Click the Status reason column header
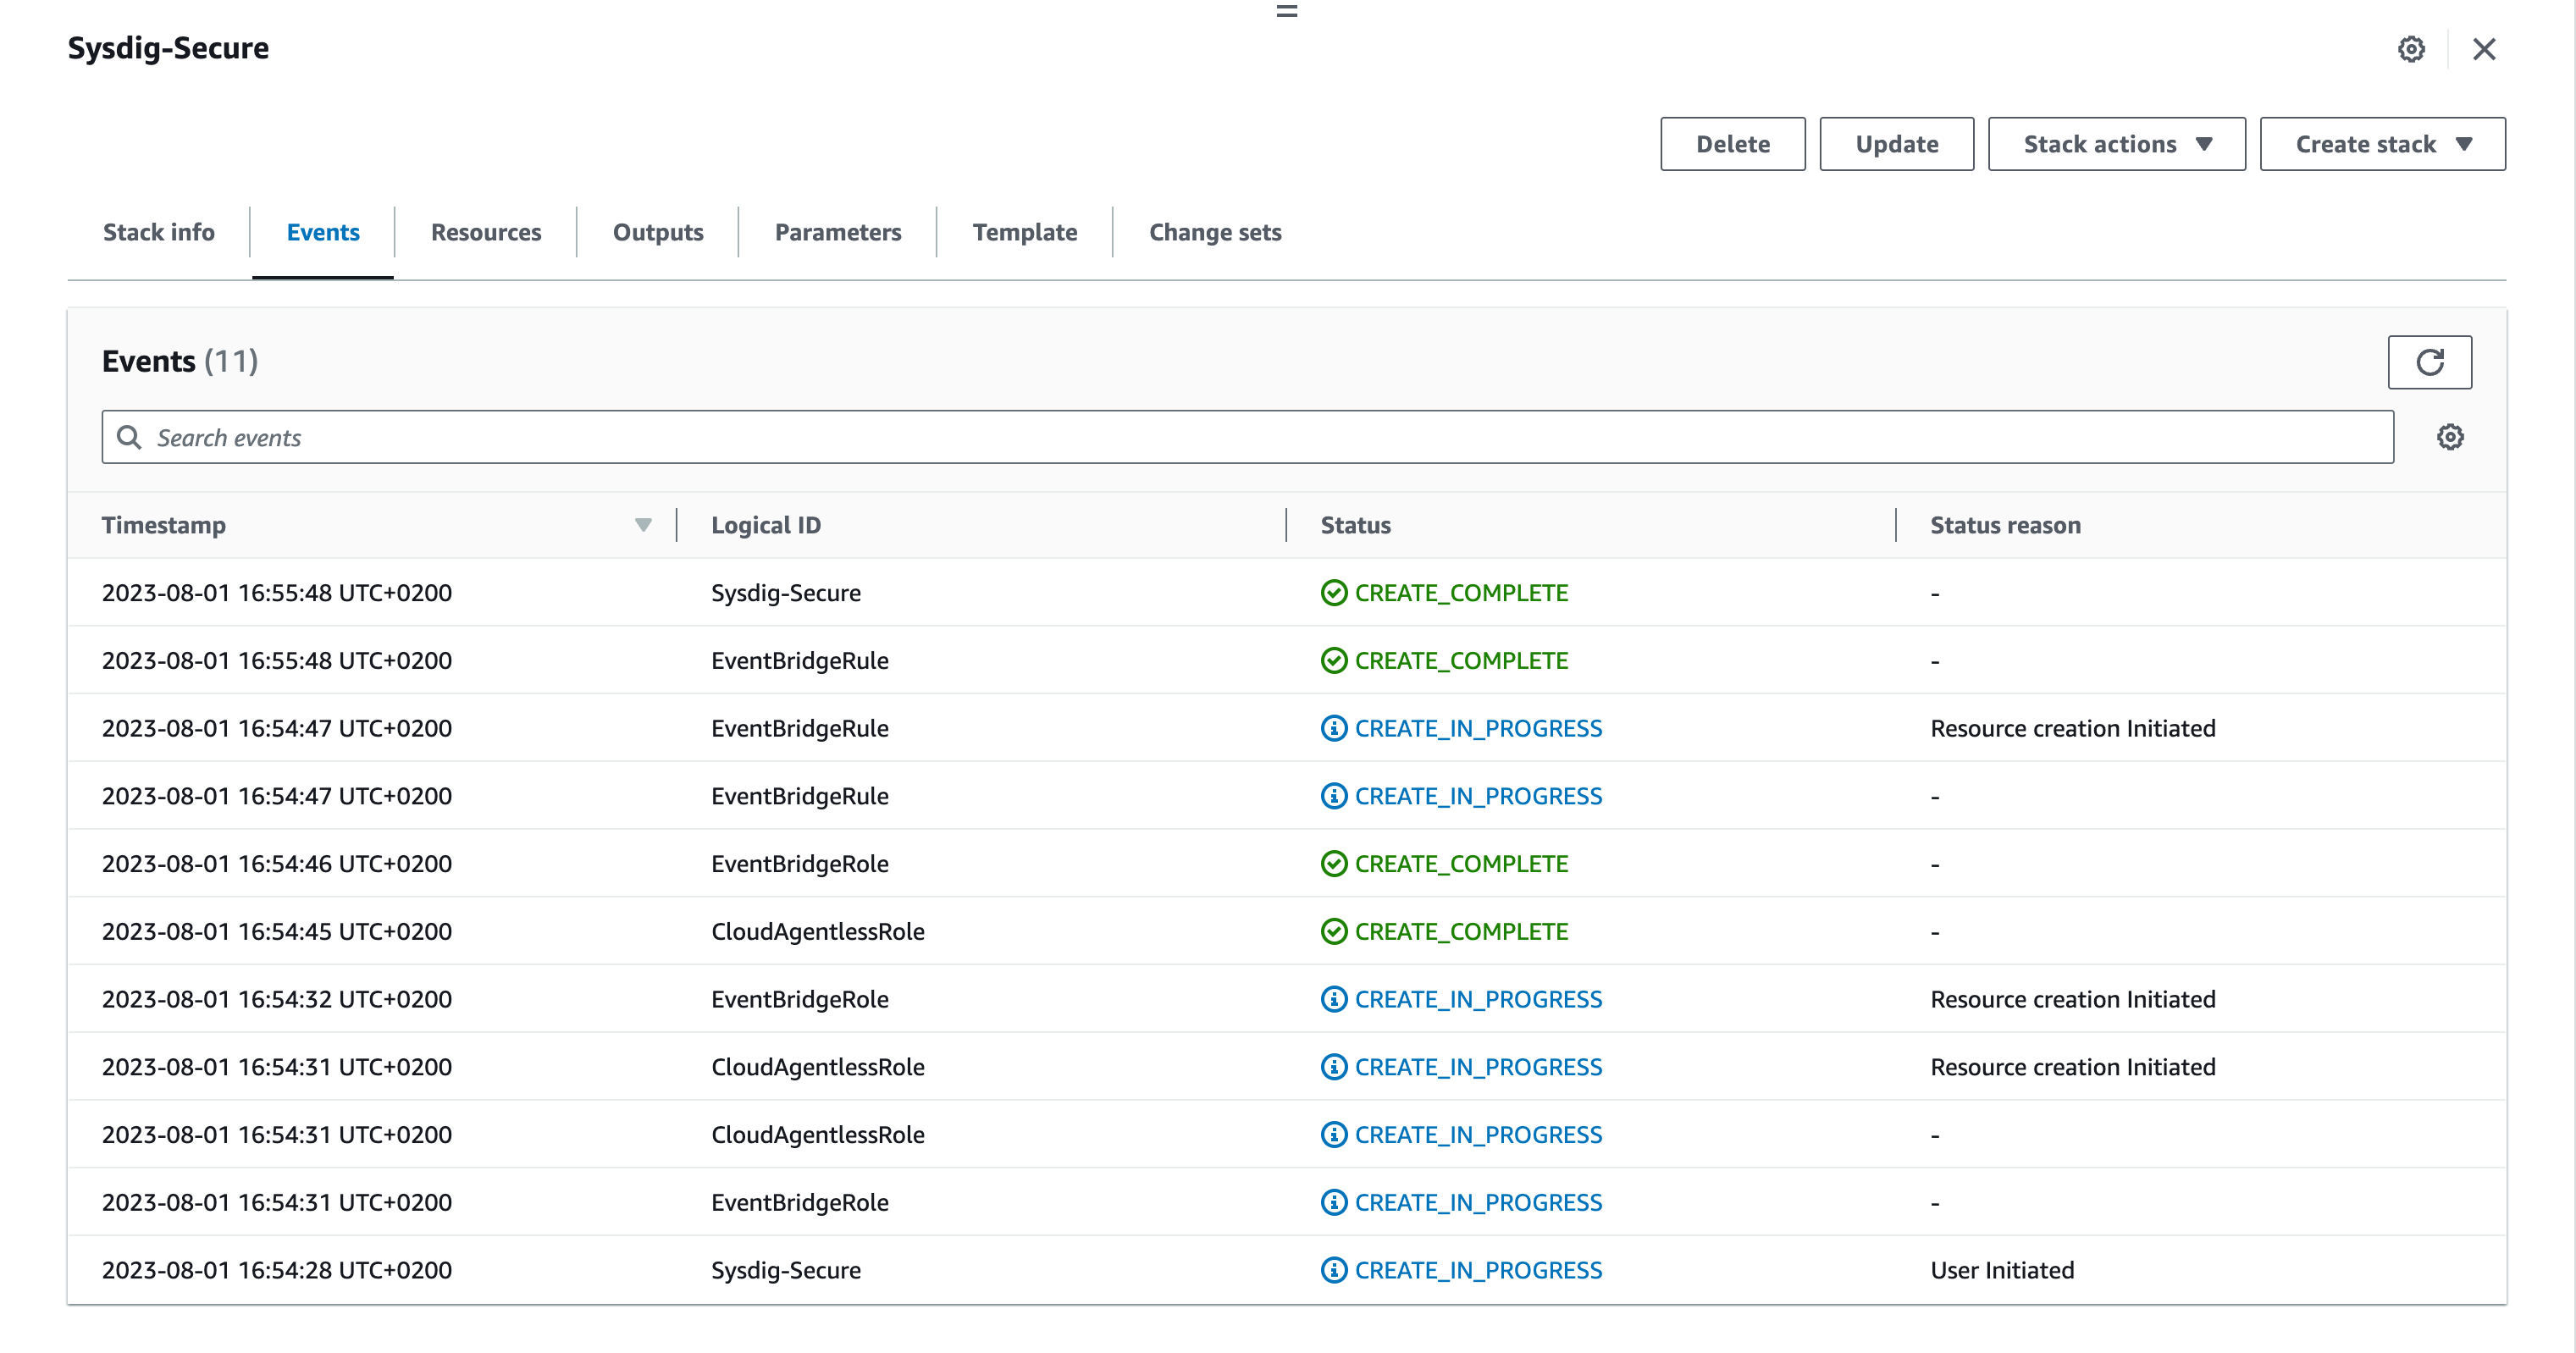The width and height of the screenshot is (2576, 1353). click(2005, 525)
